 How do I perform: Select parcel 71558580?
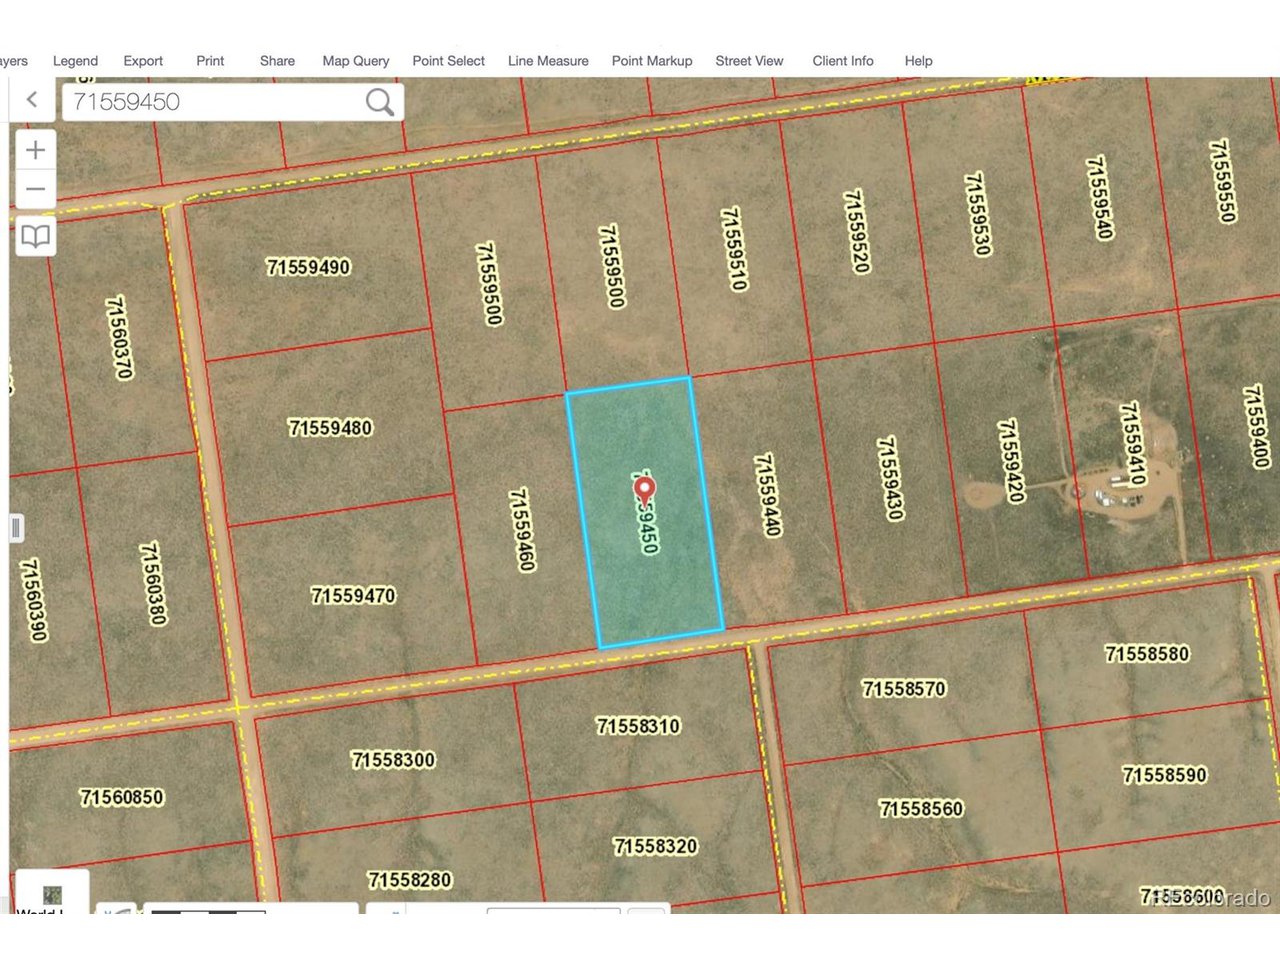(x=1147, y=654)
